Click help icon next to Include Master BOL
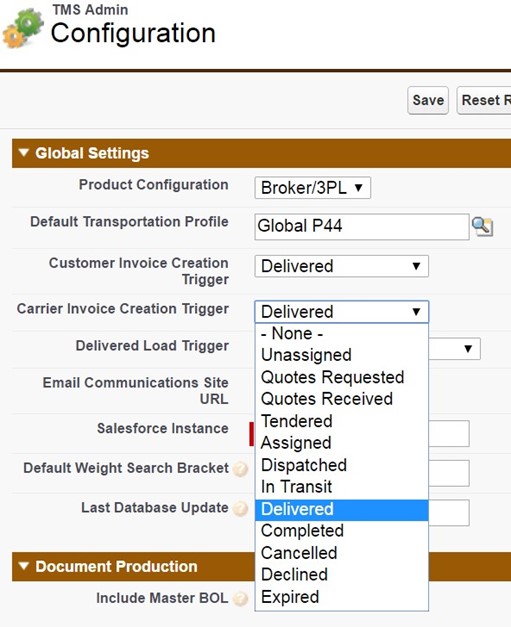 point(240,599)
